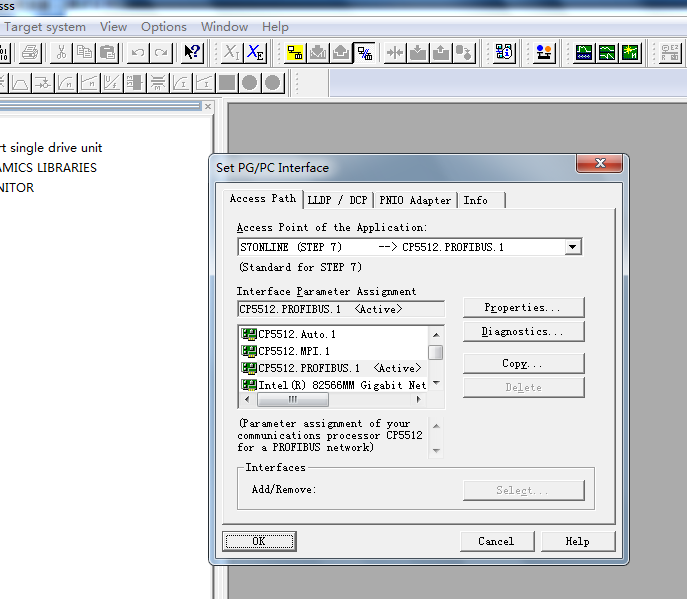This screenshot has height=599, width=687.
Task: Open the View menu
Action: 113,27
